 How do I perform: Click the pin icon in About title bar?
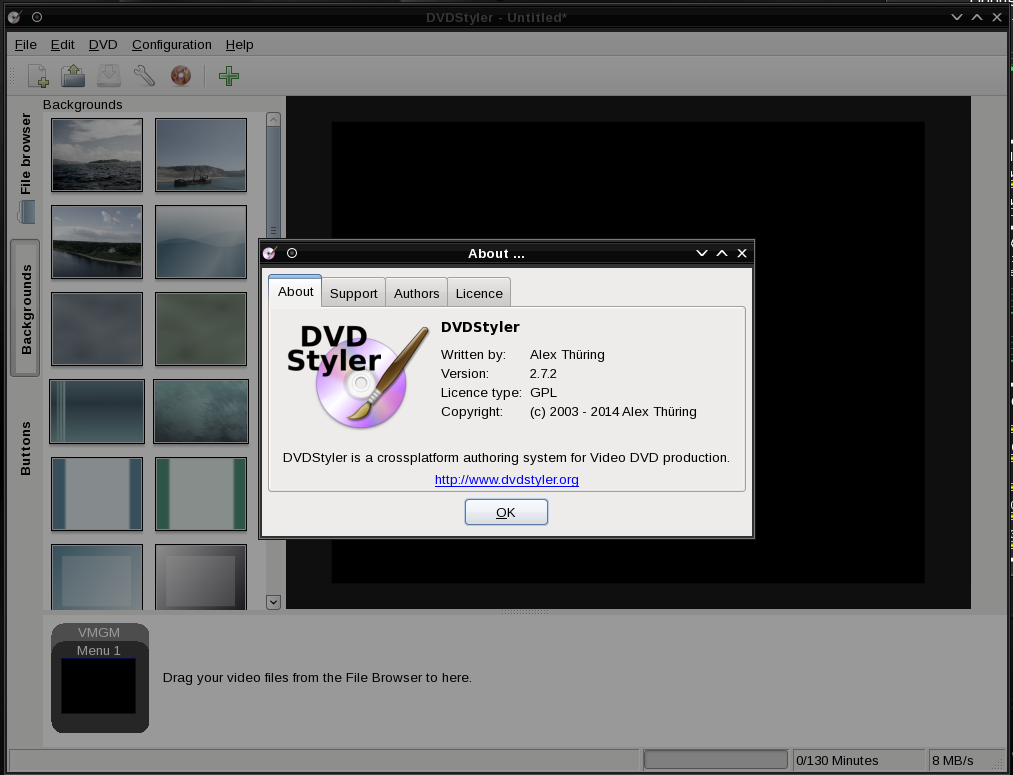click(292, 253)
